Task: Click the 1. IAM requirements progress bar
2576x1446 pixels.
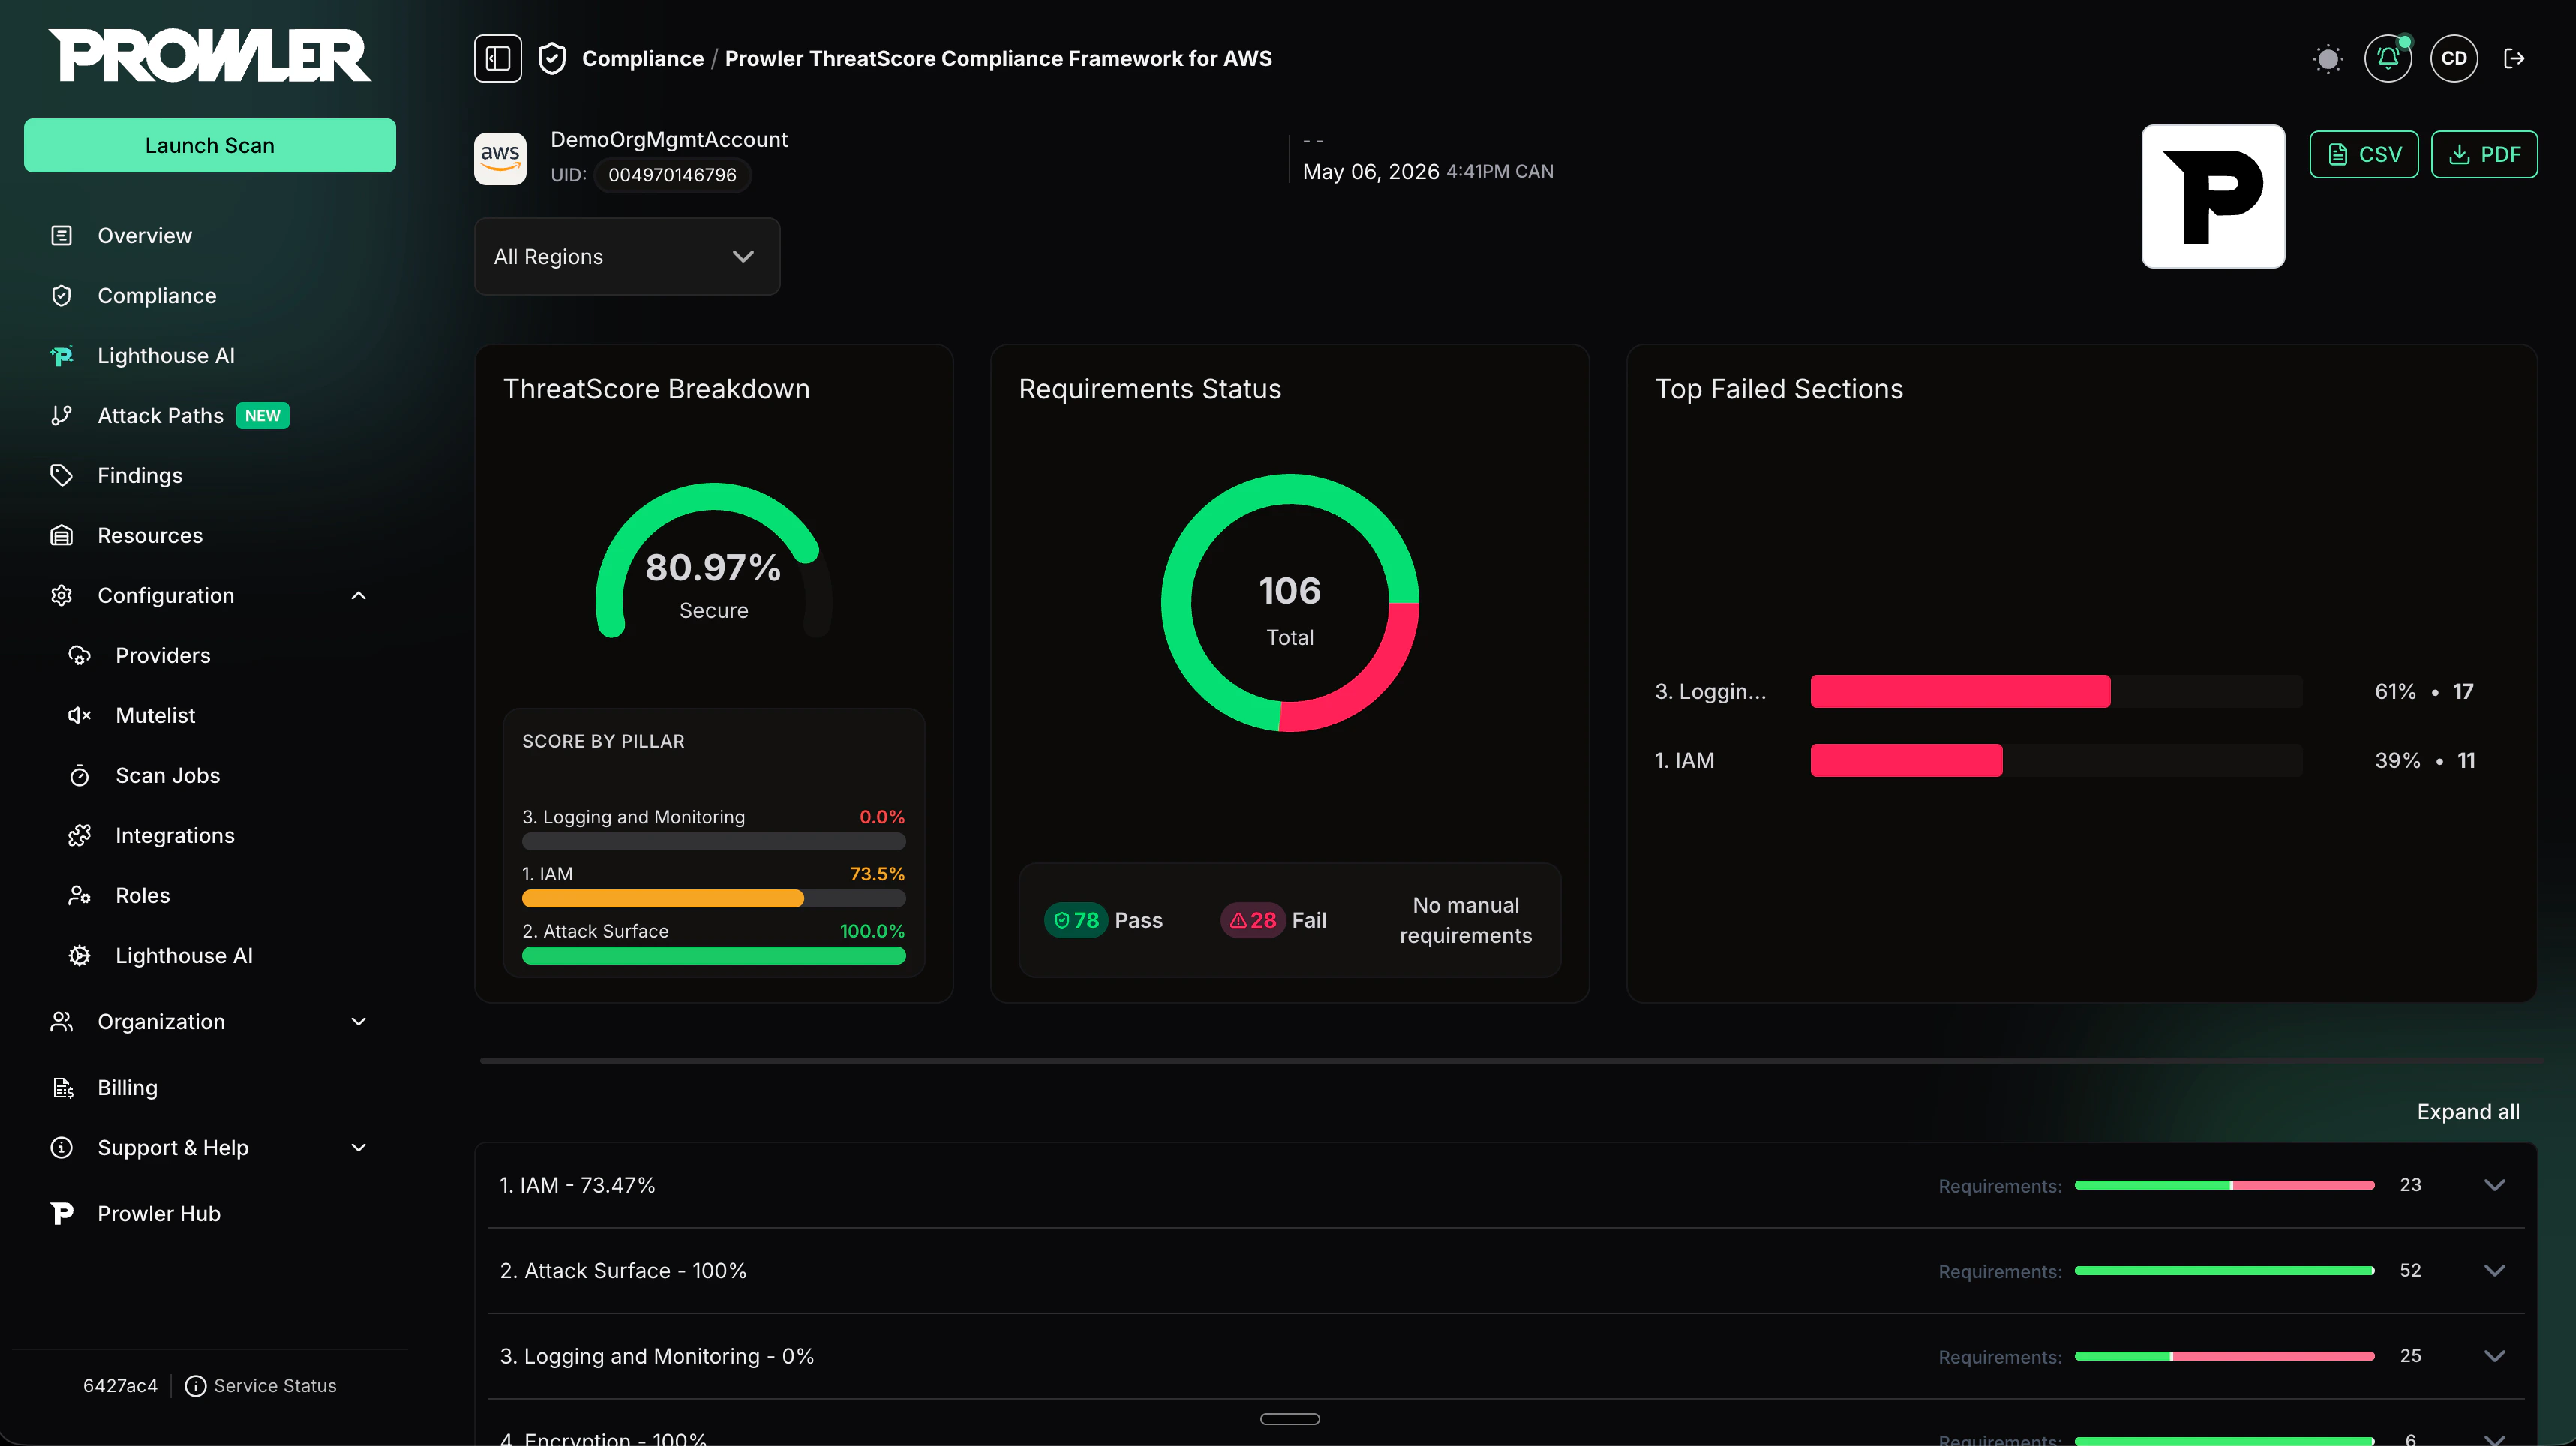Action: [x=2224, y=1185]
